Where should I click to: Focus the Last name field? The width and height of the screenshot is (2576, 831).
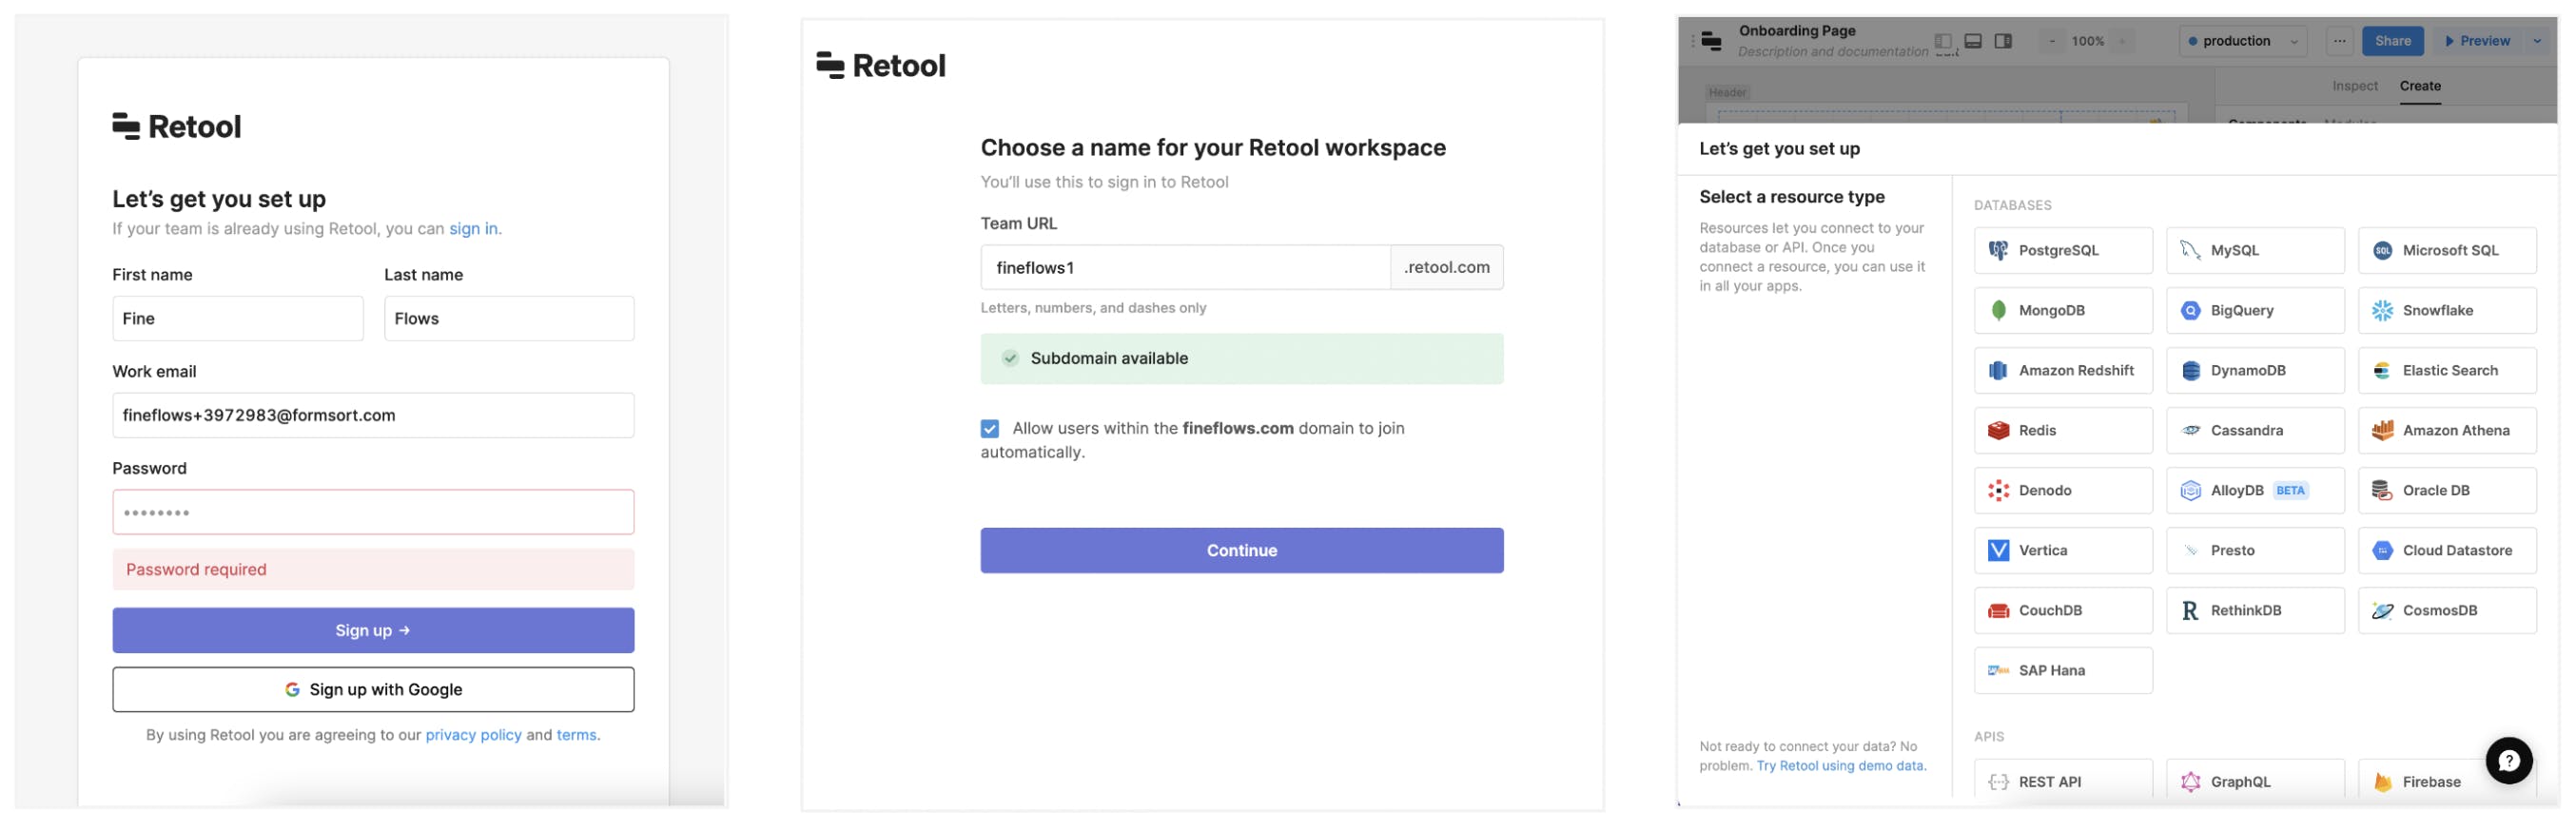[x=509, y=319]
